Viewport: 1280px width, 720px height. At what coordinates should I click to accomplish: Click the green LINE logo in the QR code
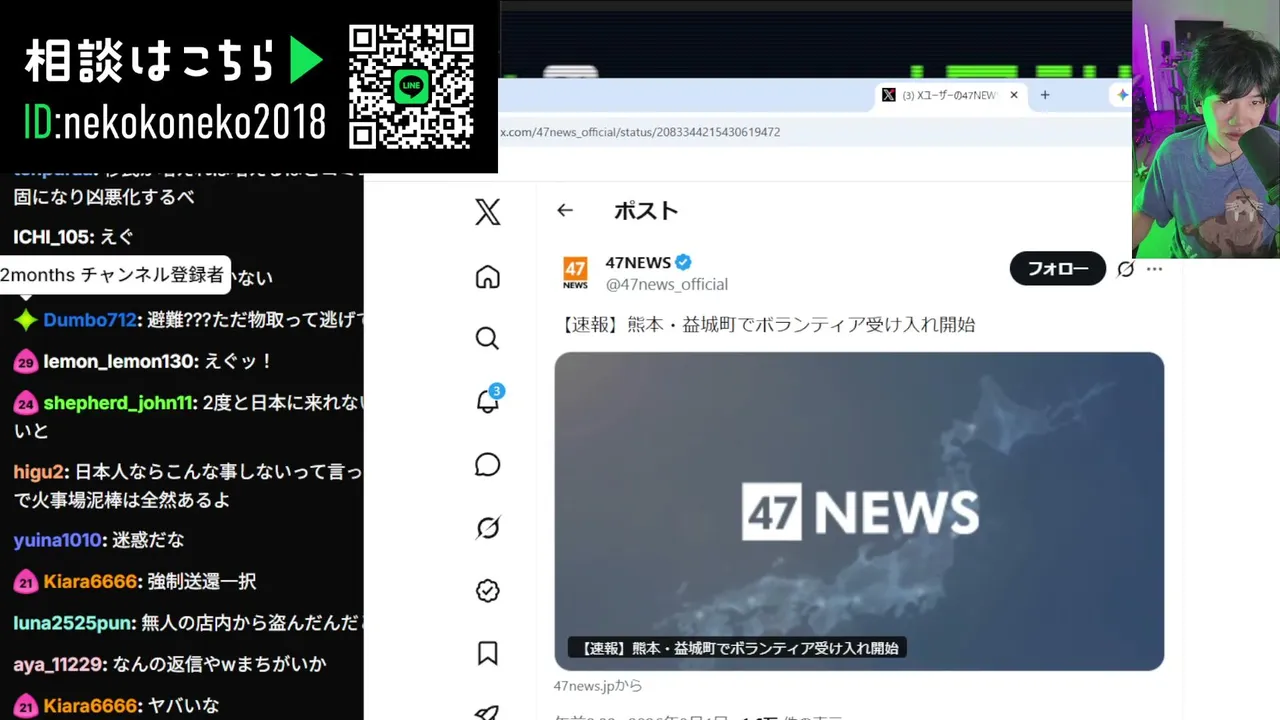click(411, 86)
